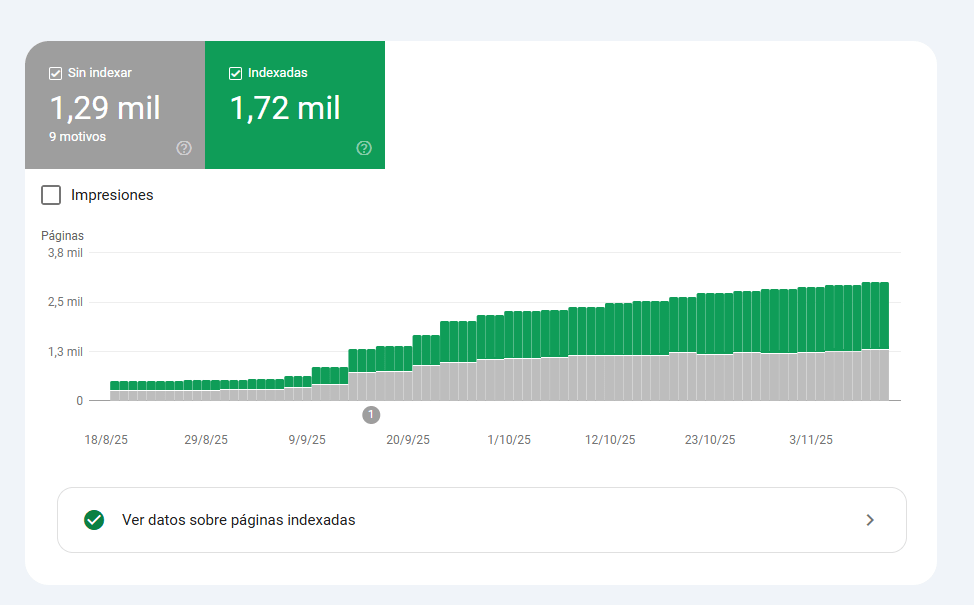Open the chevron arrow on indexed pages row
This screenshot has width=974, height=605.
[x=870, y=520]
